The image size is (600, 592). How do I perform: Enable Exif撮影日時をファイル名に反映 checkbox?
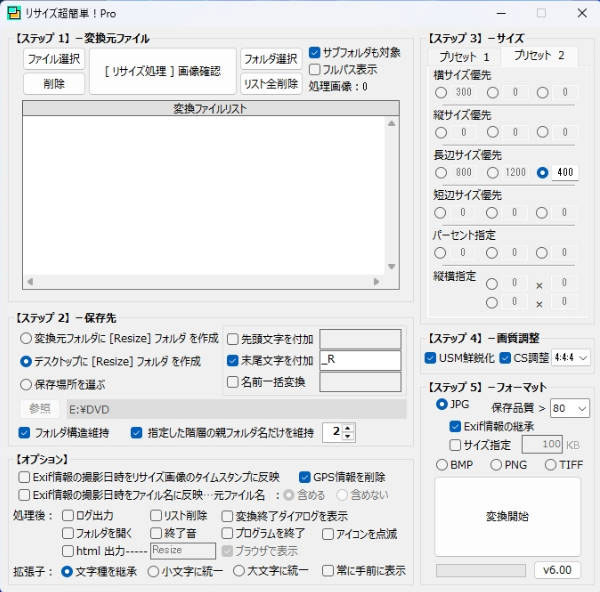pyautogui.click(x=24, y=495)
